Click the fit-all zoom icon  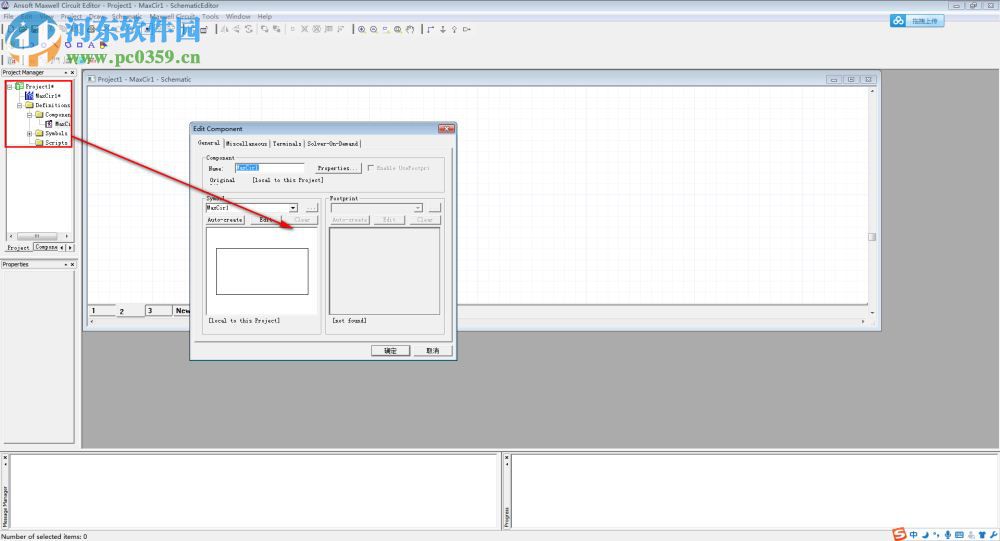pyautogui.click(x=397, y=29)
